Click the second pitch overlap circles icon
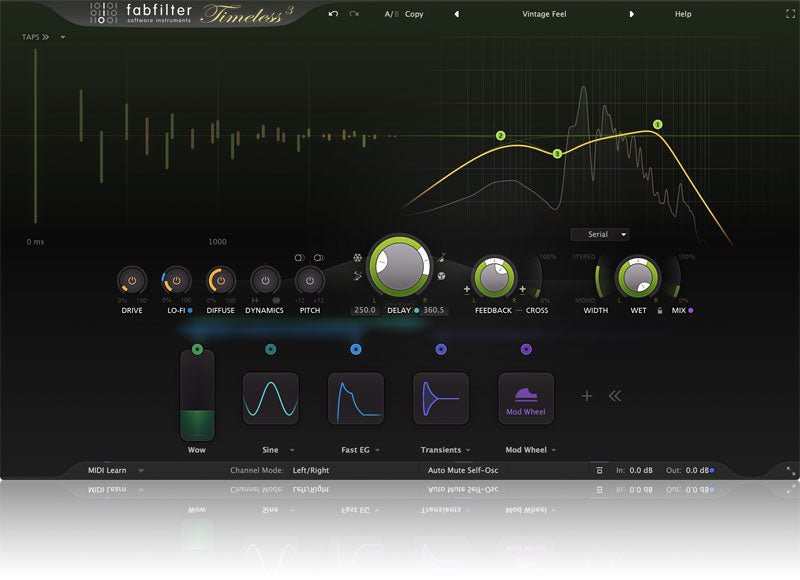The width and height of the screenshot is (800, 580). coord(319,258)
